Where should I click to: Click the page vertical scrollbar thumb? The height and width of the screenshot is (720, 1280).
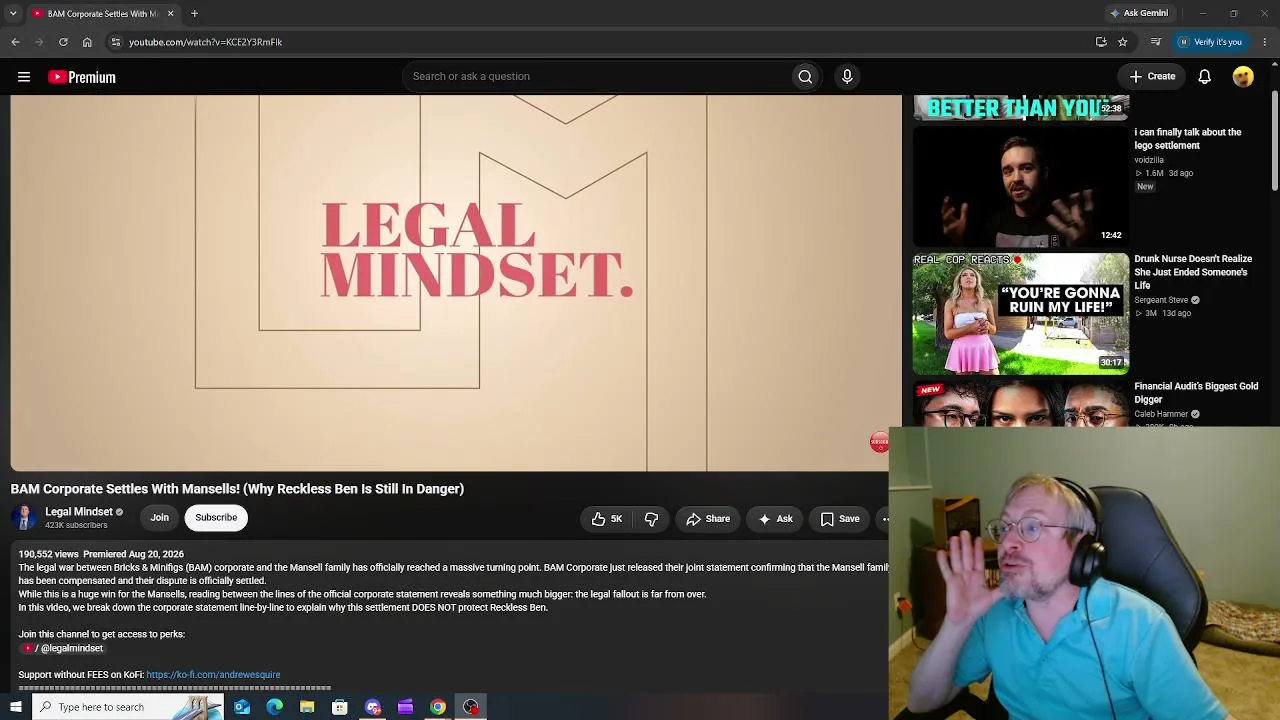[x=1274, y=143]
